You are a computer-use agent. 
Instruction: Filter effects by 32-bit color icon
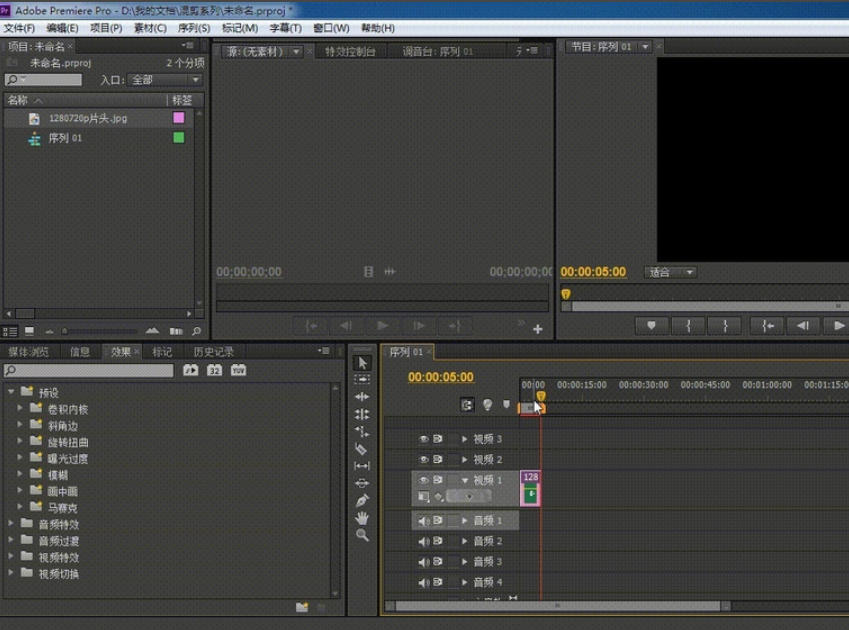point(214,370)
